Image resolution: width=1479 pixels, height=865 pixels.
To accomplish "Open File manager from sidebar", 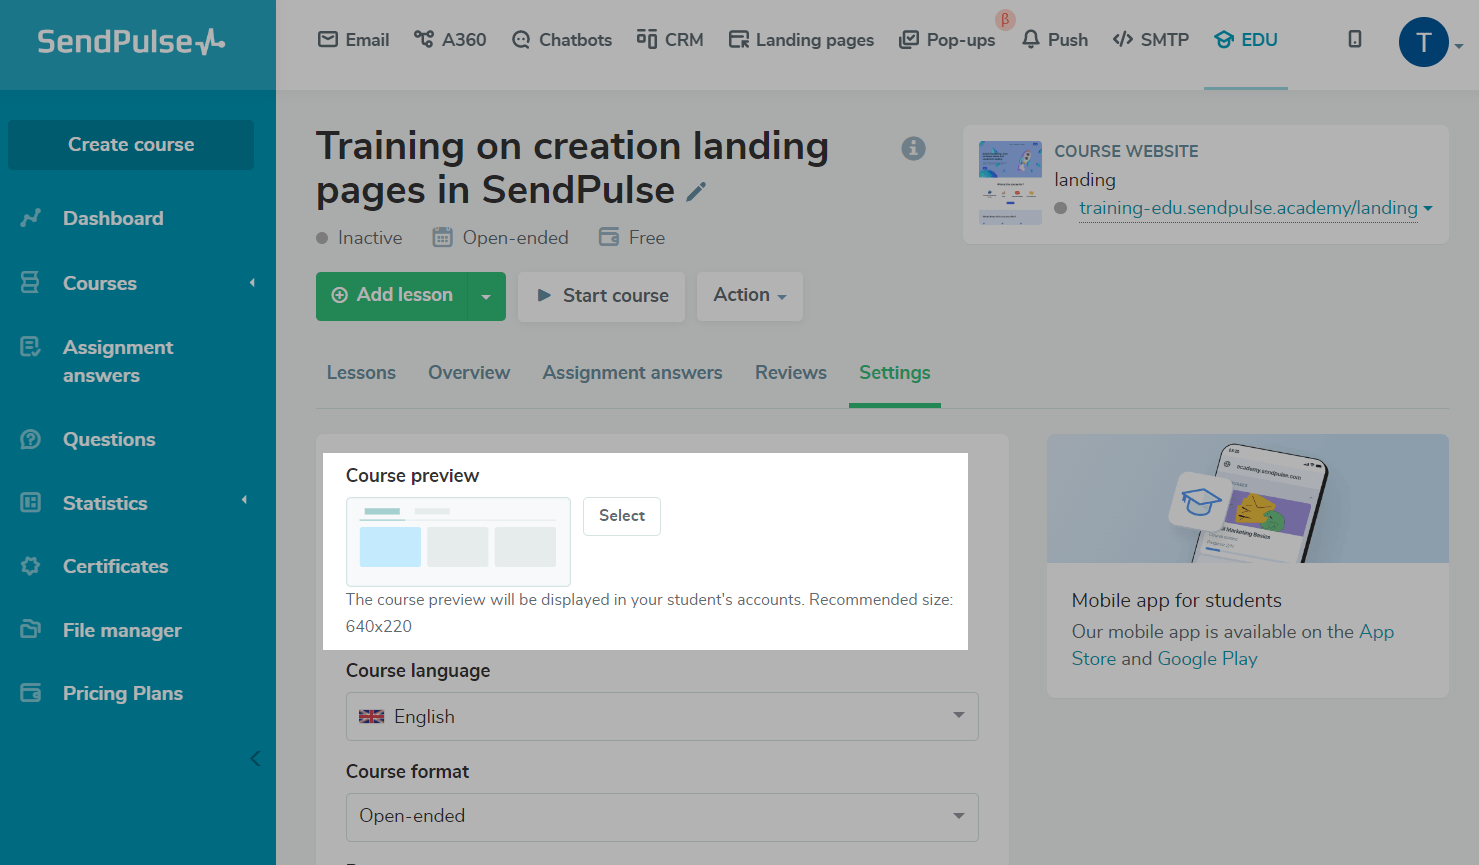I will point(122,630).
